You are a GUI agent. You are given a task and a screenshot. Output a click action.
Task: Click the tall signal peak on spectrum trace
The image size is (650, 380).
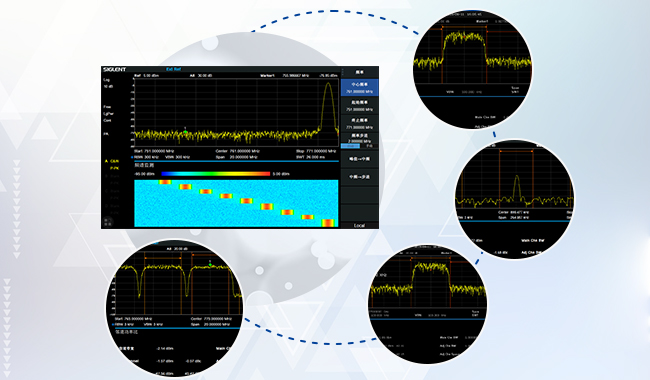(x=328, y=85)
